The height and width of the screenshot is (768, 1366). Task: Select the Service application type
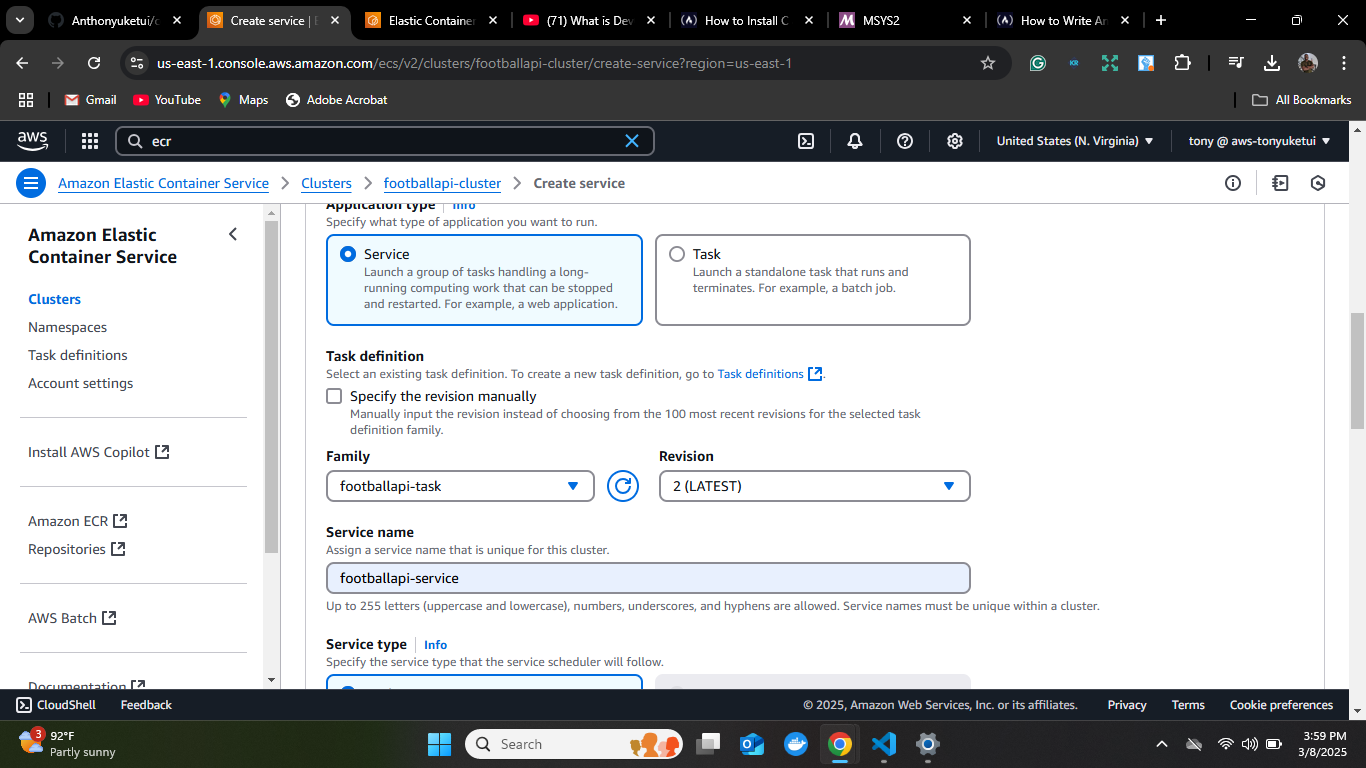pos(484,280)
